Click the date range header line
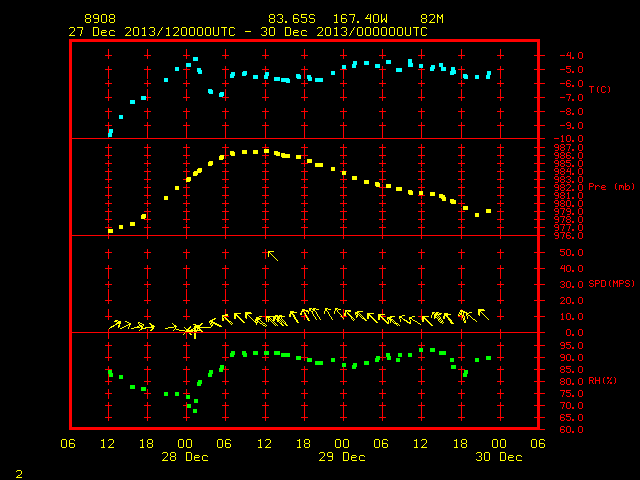This screenshot has height=480, width=640. click(248, 32)
